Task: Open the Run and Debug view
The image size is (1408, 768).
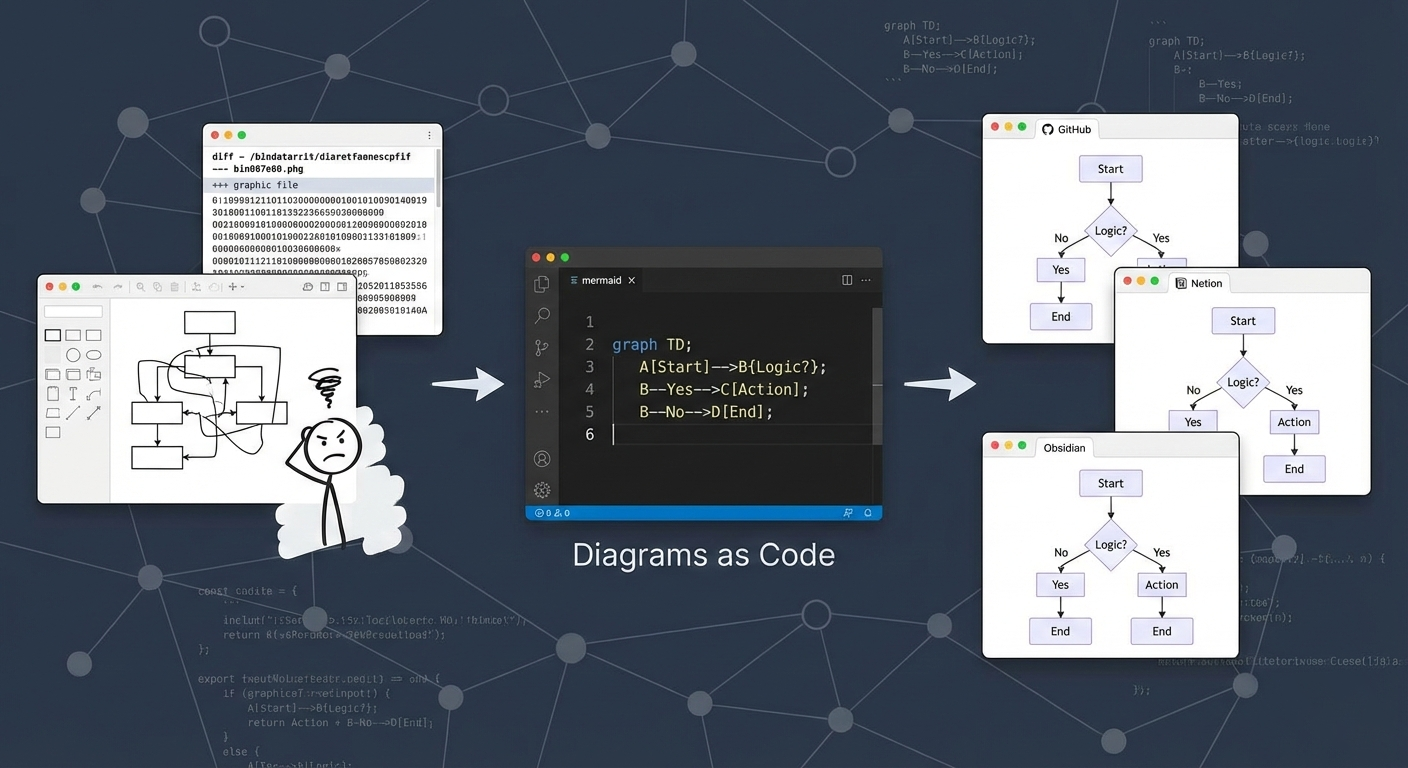Action: (x=542, y=379)
